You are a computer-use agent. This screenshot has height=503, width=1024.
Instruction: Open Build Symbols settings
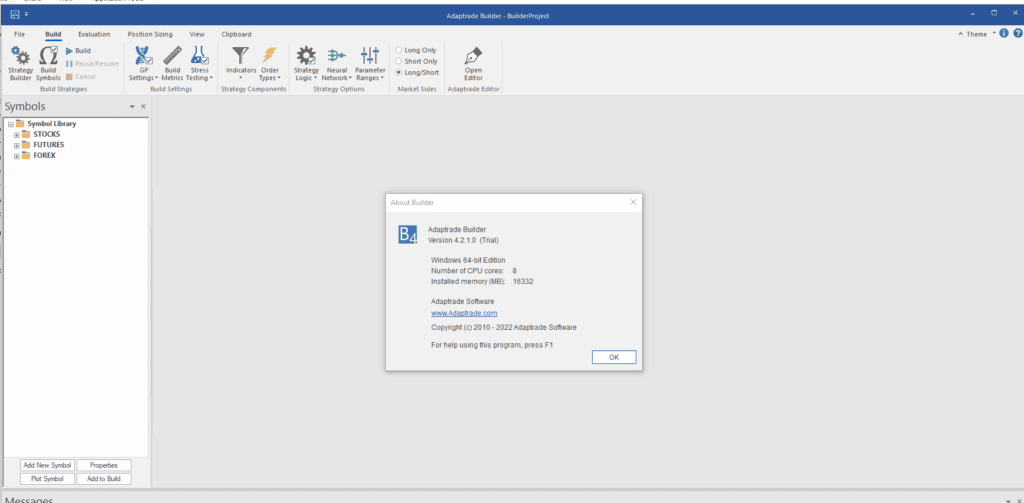coord(48,63)
